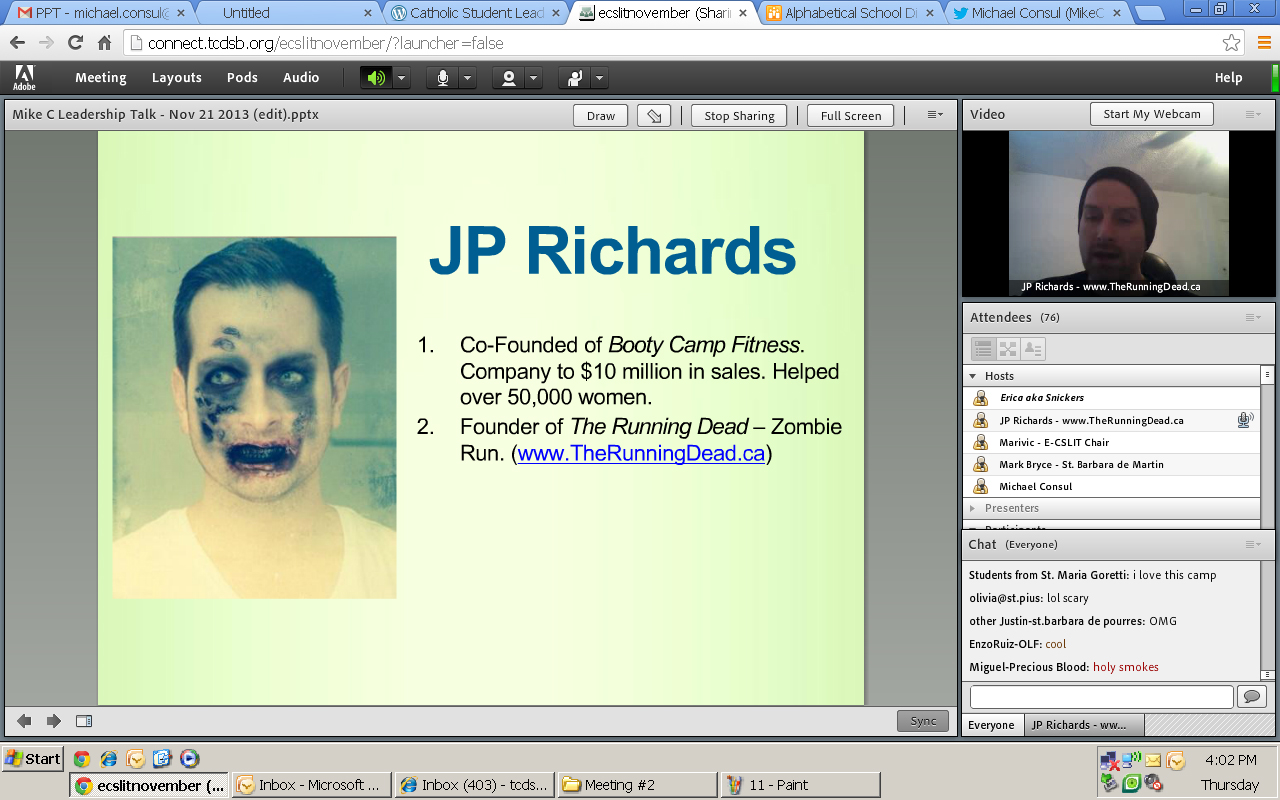Toggle the microphone icon in toolbar

(443, 78)
